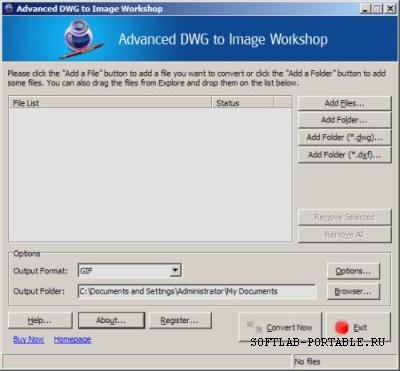Open the Help... button
Image resolution: width=400 pixels, height=371 pixels.
[40, 320]
